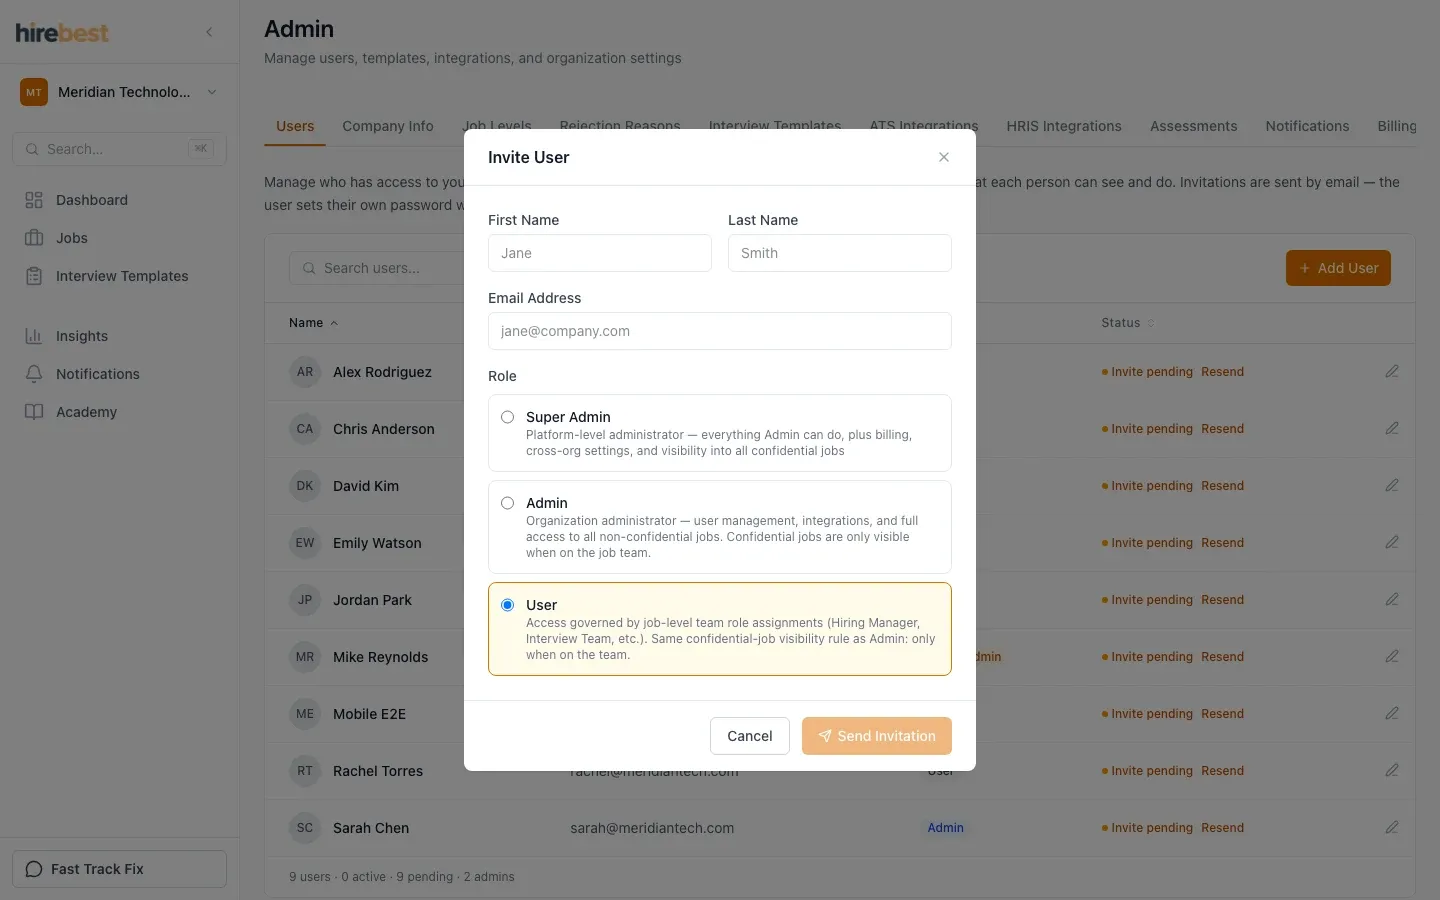
Task: Open Notifications in the sidebar
Action: click(x=119, y=374)
